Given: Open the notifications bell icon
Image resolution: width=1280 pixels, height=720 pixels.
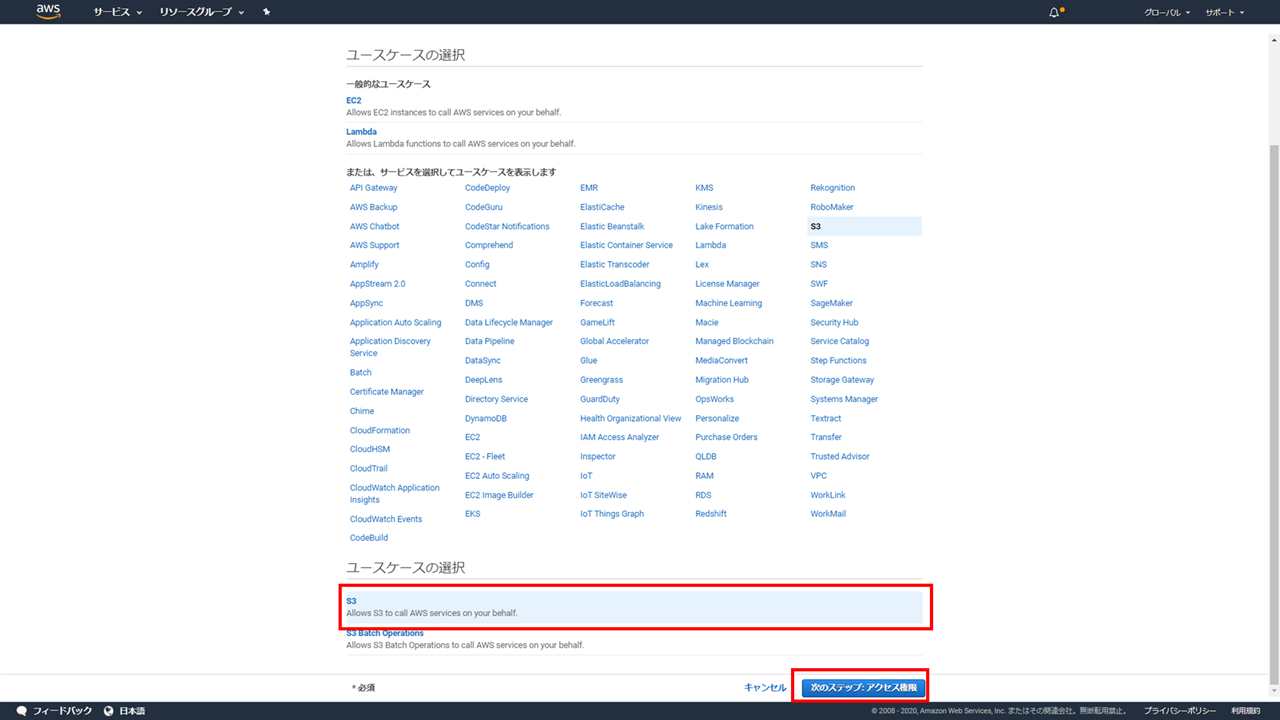Looking at the screenshot, I should point(1054,12).
